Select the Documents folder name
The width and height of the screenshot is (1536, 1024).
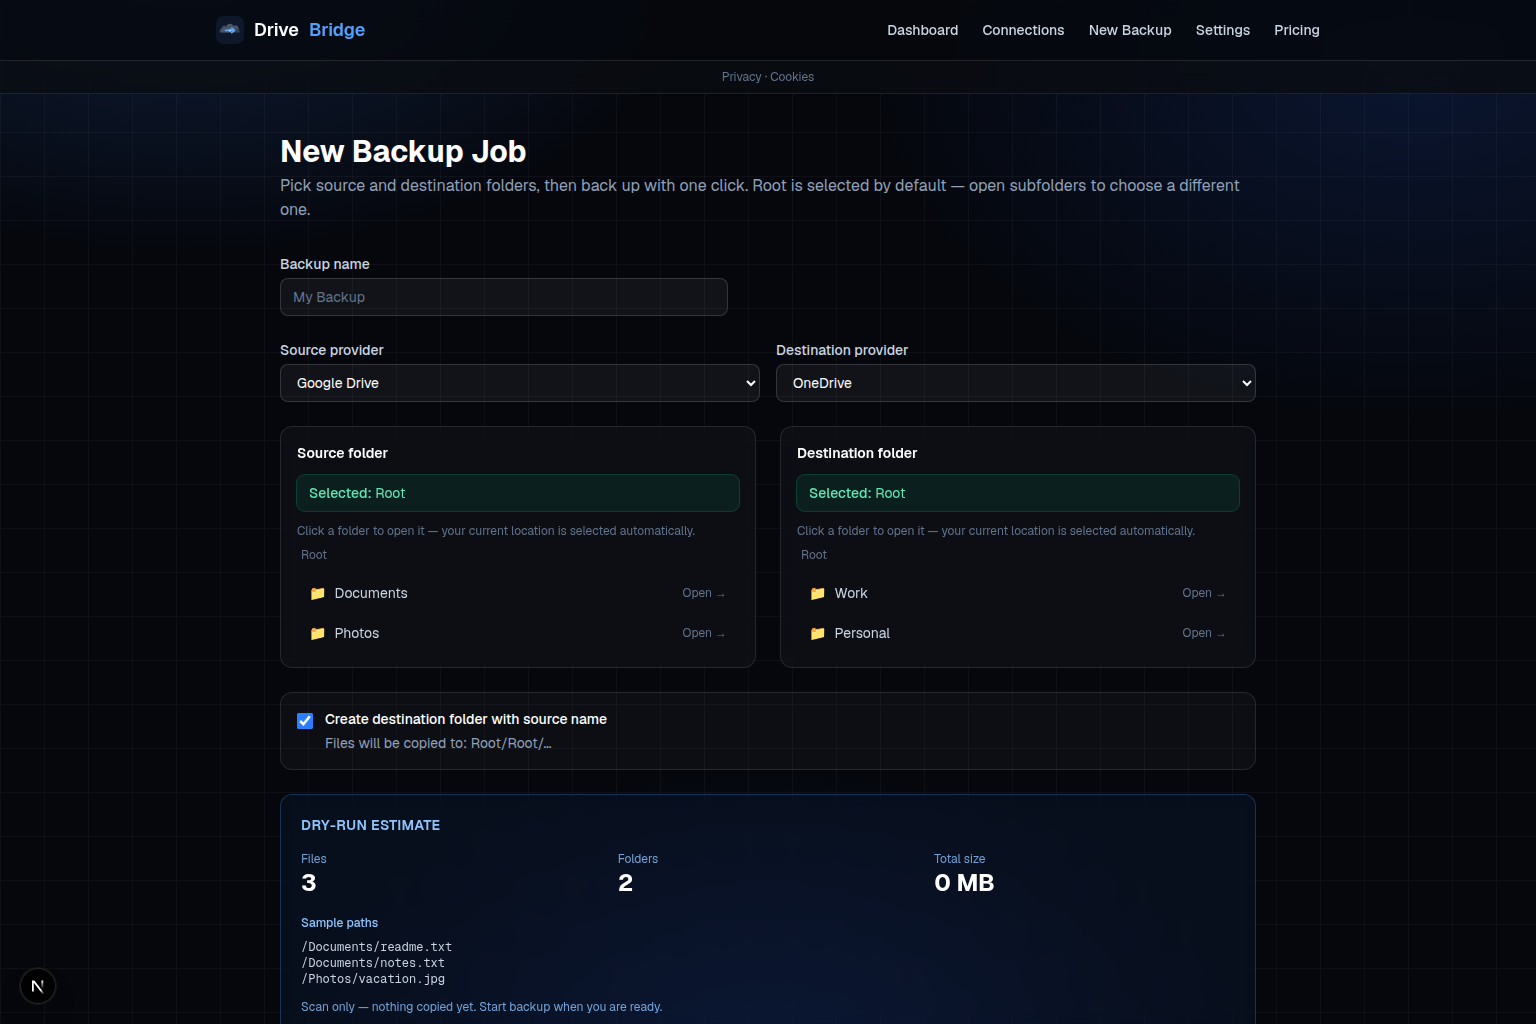point(371,593)
